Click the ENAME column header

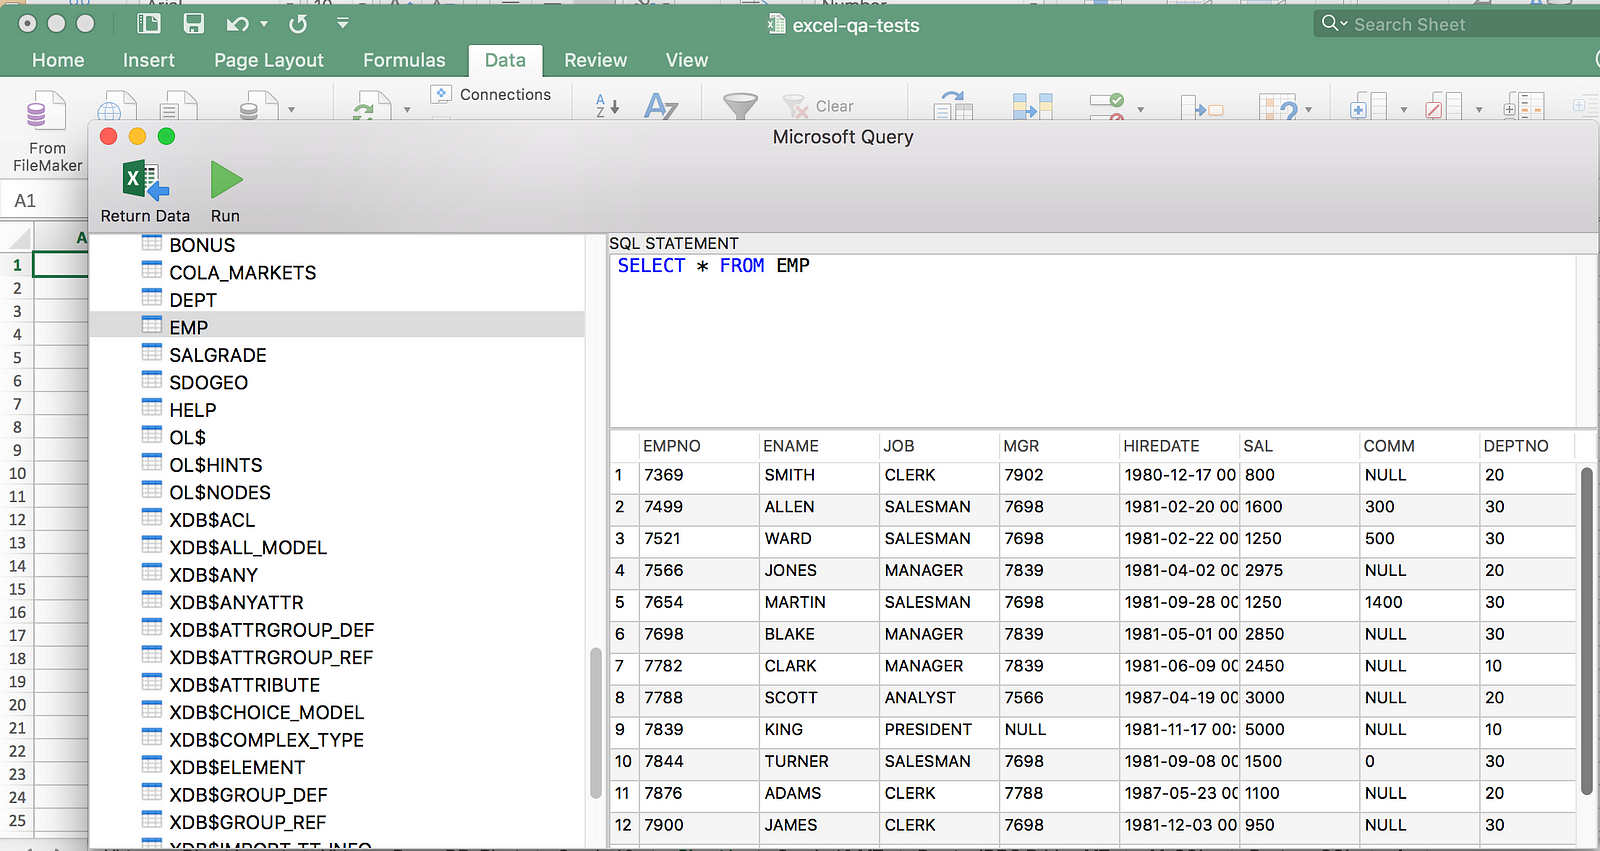pos(819,446)
